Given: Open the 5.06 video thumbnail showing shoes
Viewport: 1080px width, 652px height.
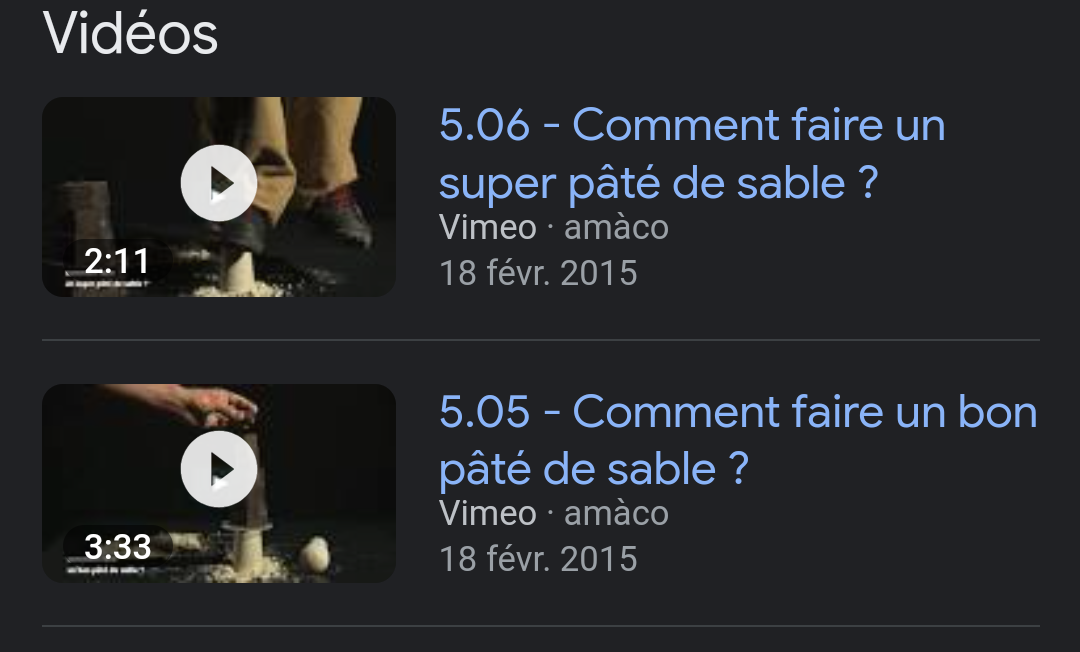Looking at the screenshot, I should coord(219,197).
